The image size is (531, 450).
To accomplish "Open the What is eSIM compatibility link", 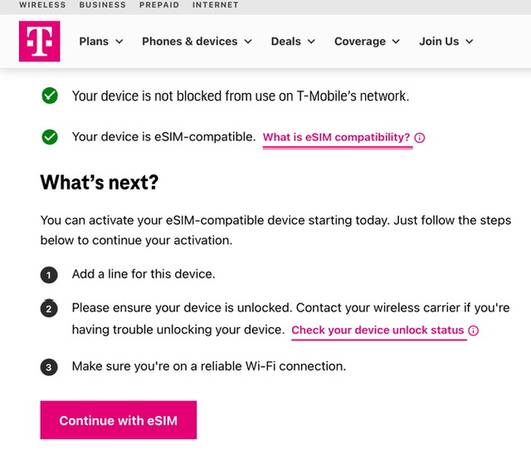I will (336, 137).
